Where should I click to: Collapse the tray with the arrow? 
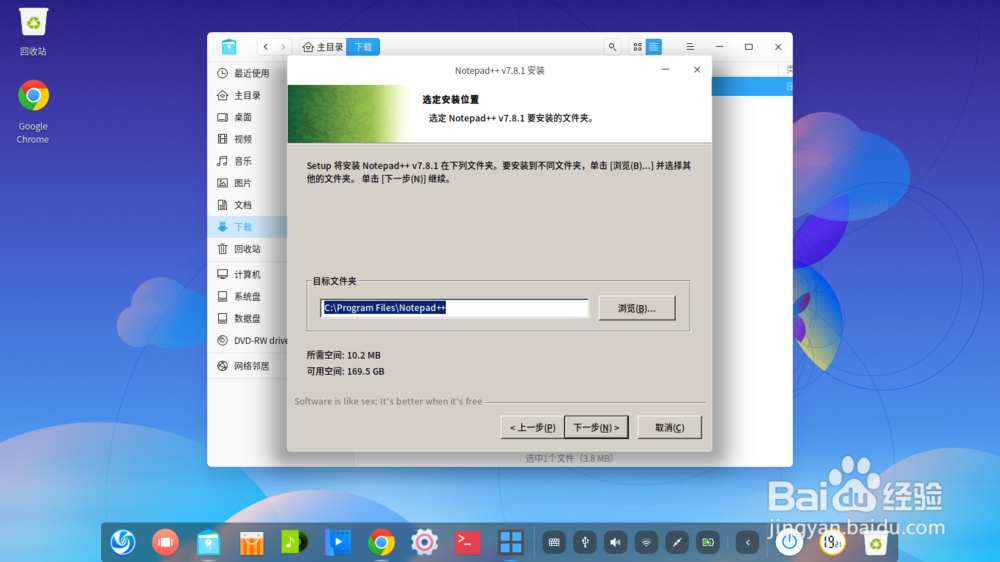click(x=747, y=543)
